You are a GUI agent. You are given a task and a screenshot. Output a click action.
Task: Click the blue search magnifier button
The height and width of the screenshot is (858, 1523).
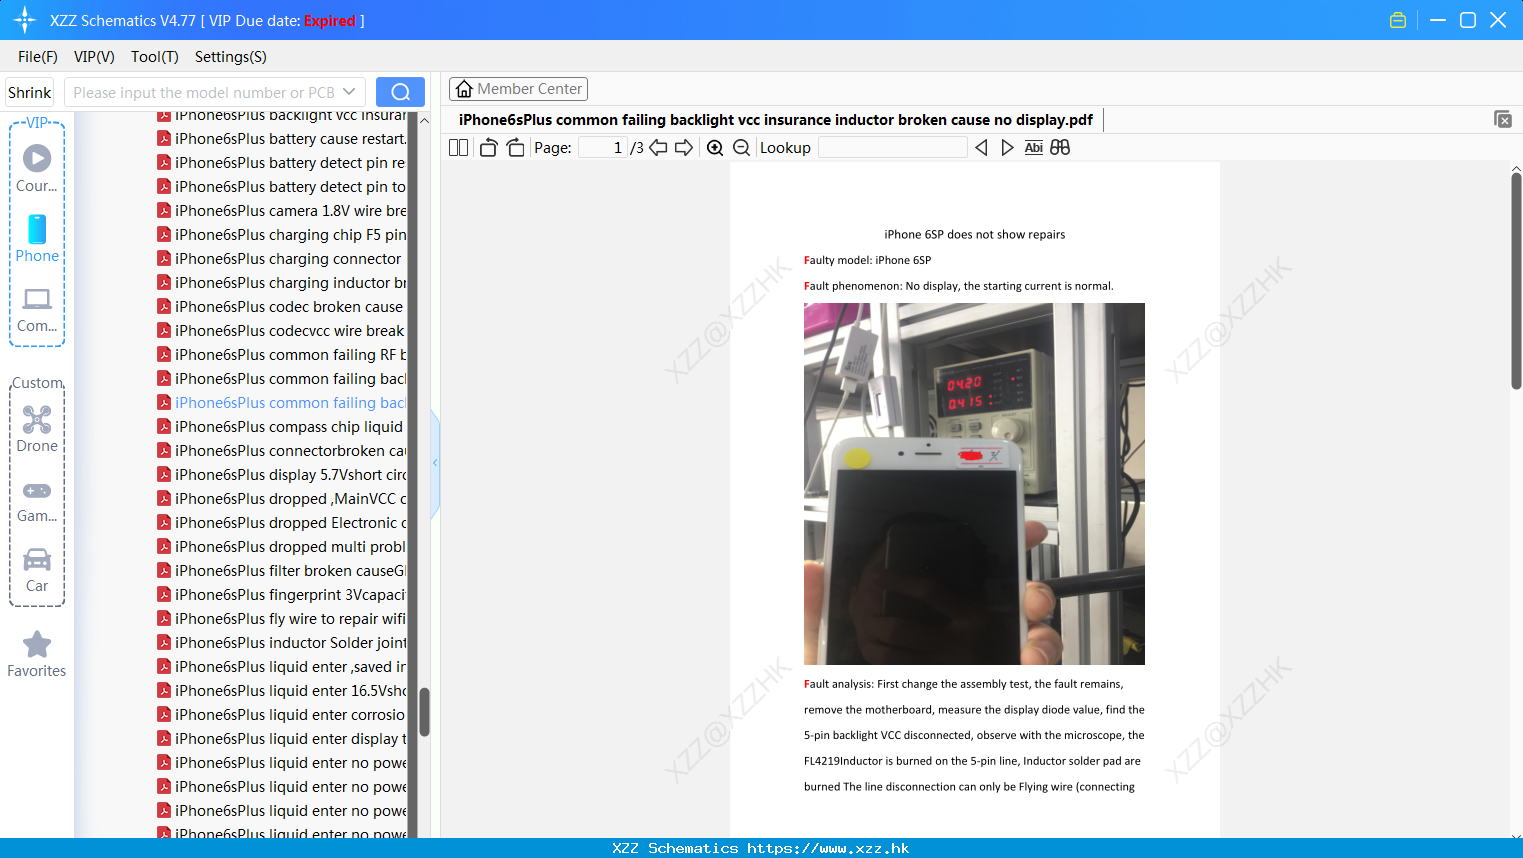(400, 92)
